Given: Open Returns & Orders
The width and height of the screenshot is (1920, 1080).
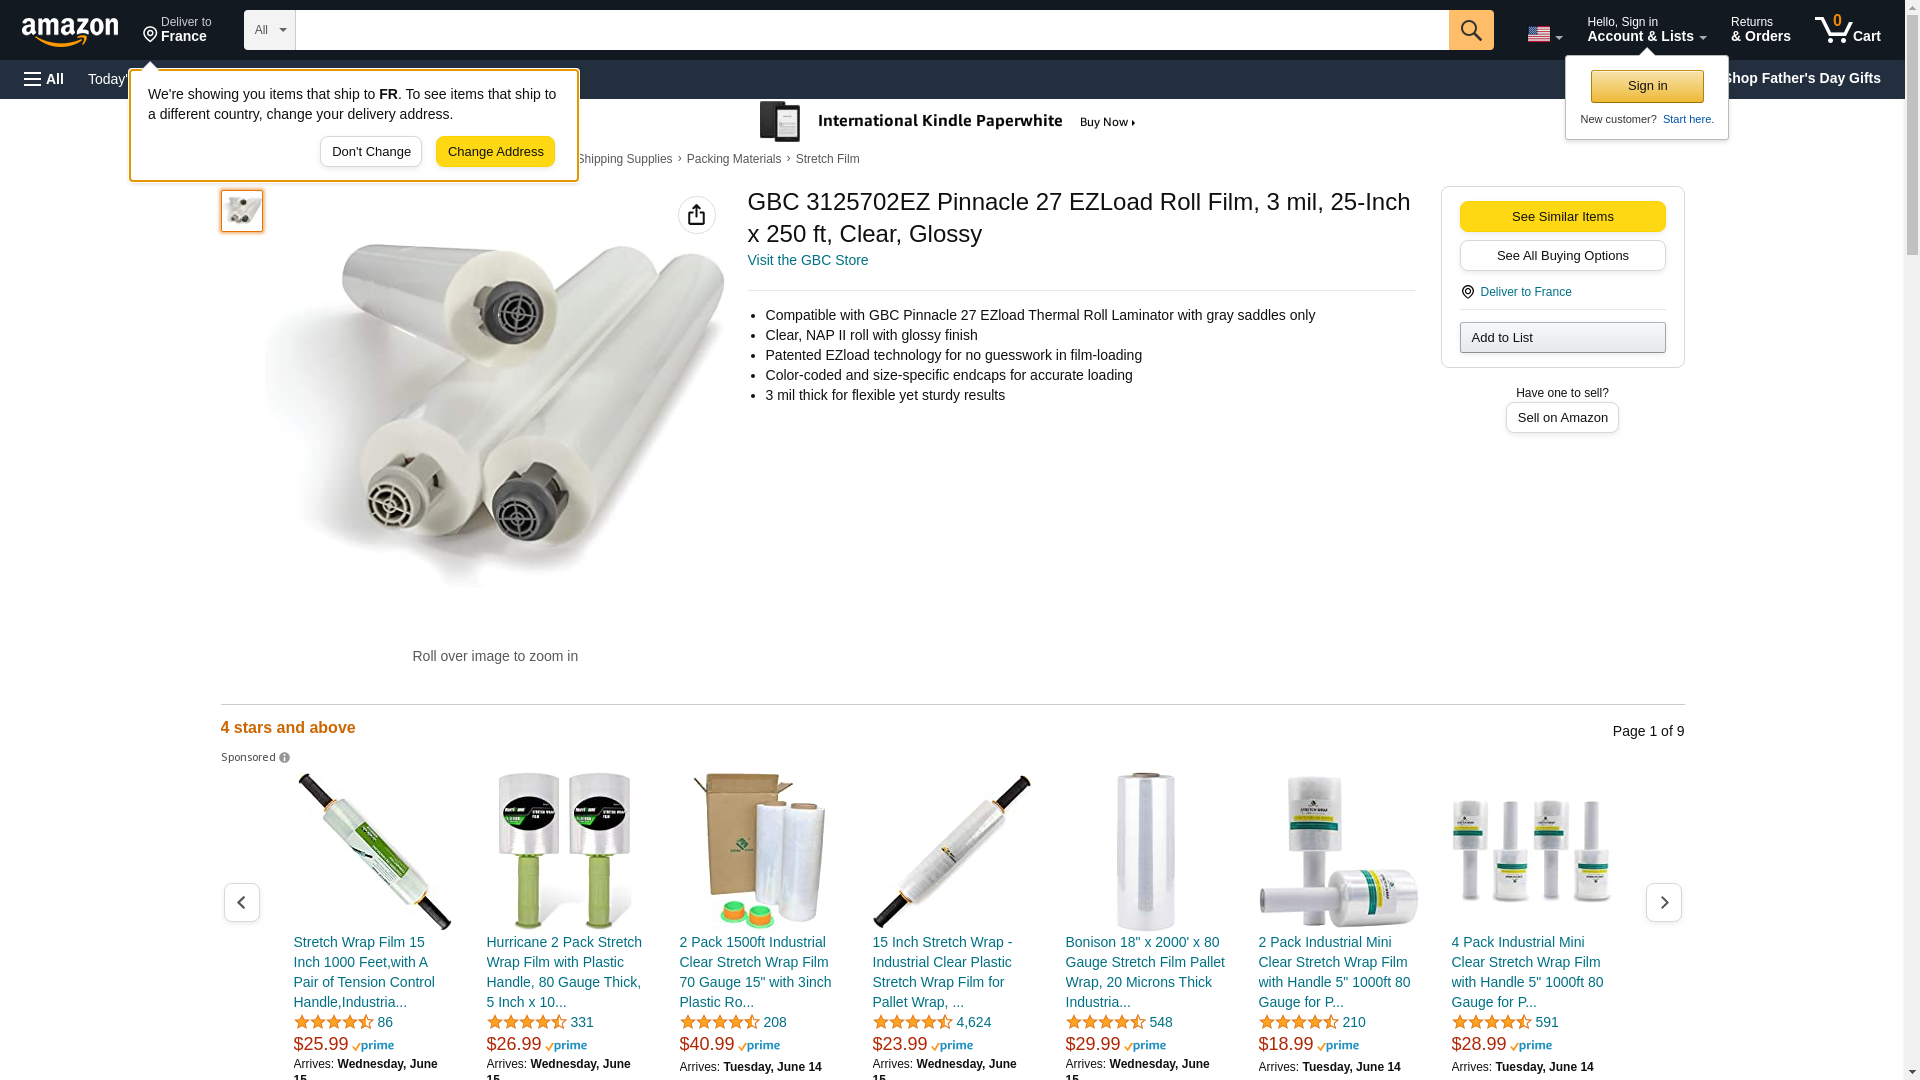Looking at the screenshot, I should [x=1760, y=30].
